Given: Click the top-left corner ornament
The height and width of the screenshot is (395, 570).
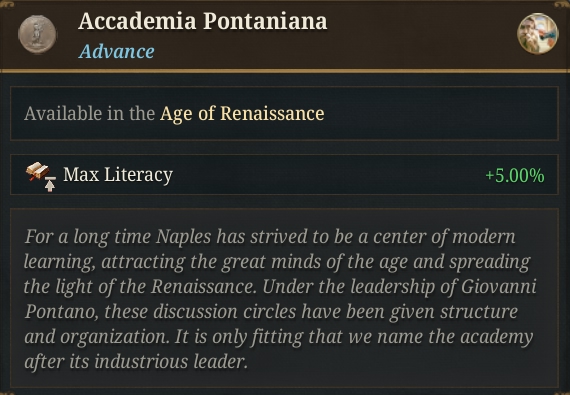Looking at the screenshot, I should [x=7, y=4].
